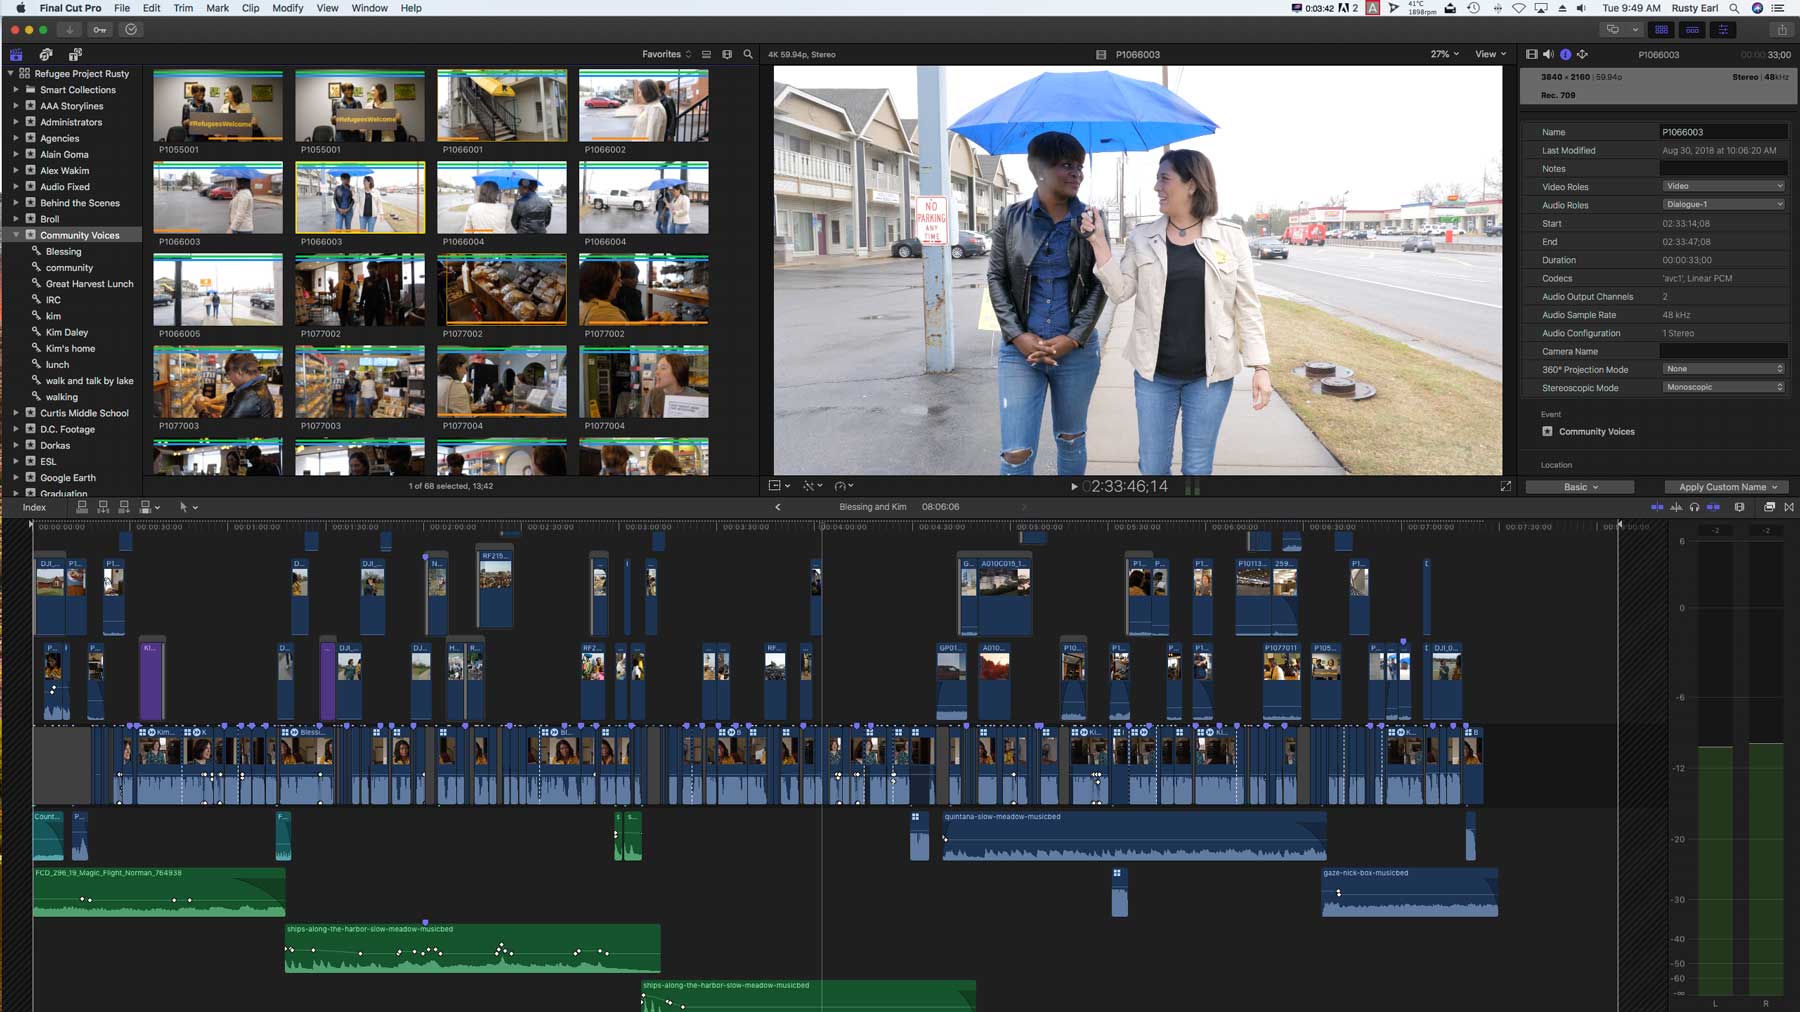
Task: Toggle Inspector visibility button in toolbar
Action: click(x=1723, y=30)
